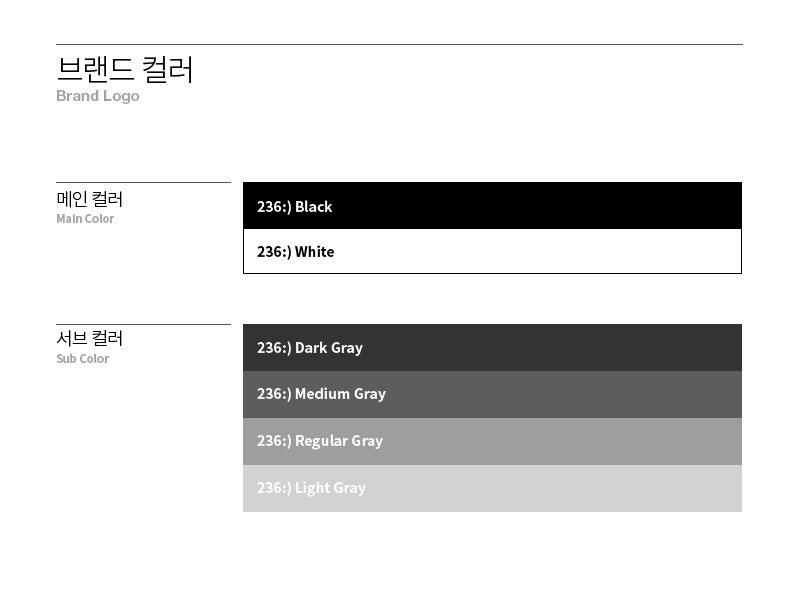Click the Brand Logo subtitle text
The height and width of the screenshot is (600, 800).
pyautogui.click(x=97, y=96)
